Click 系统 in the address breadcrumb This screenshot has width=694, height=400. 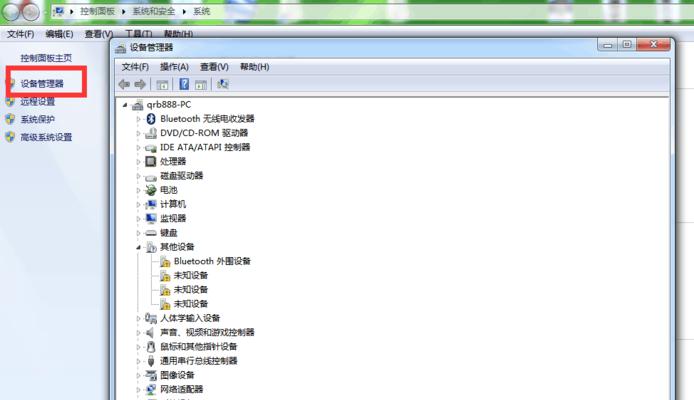(201, 12)
